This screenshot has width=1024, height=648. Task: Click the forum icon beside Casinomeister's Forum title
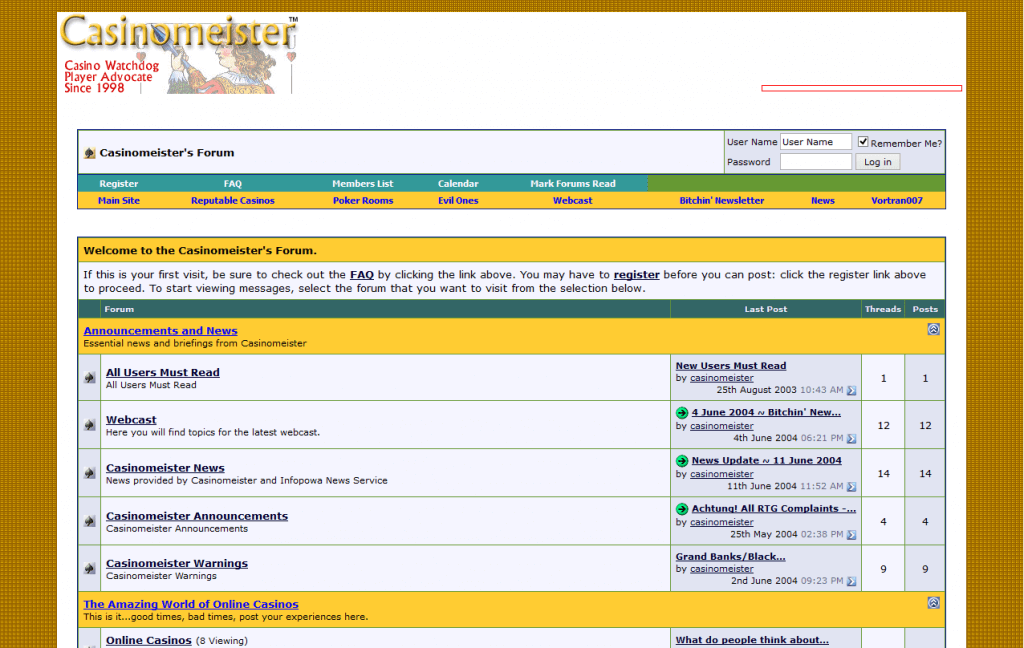click(x=89, y=153)
